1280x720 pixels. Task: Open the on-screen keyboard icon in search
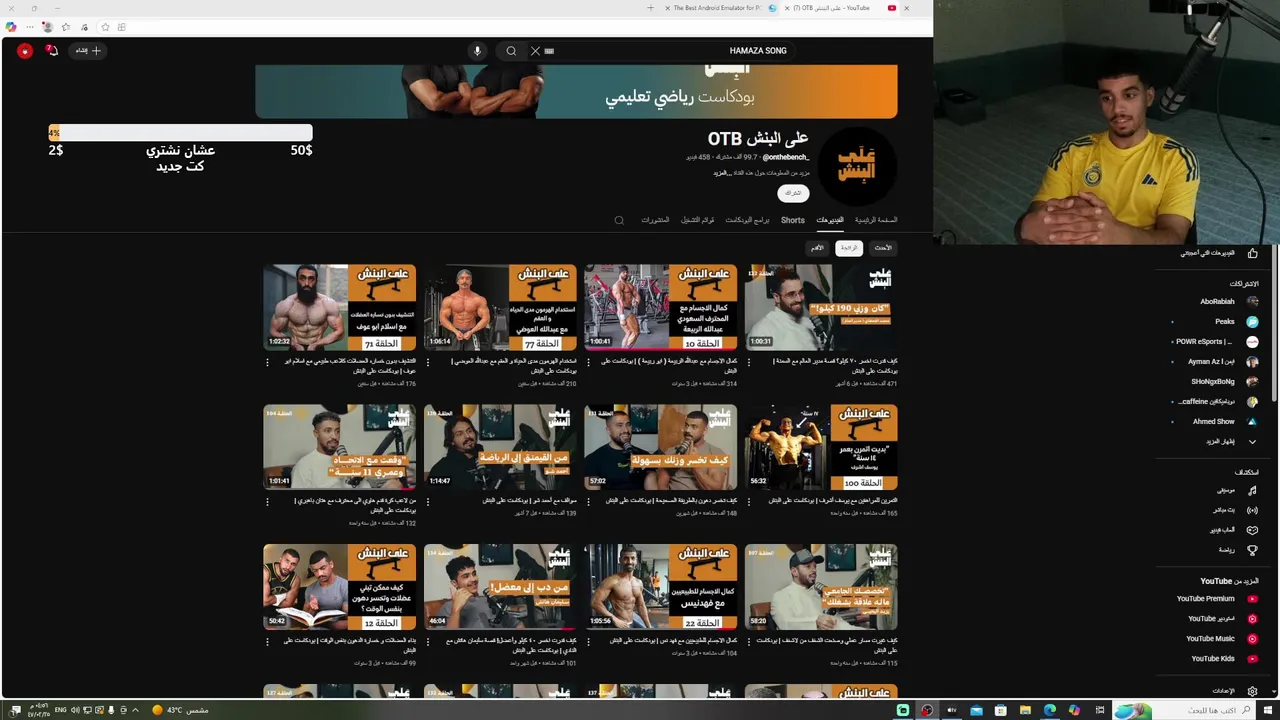point(549,51)
